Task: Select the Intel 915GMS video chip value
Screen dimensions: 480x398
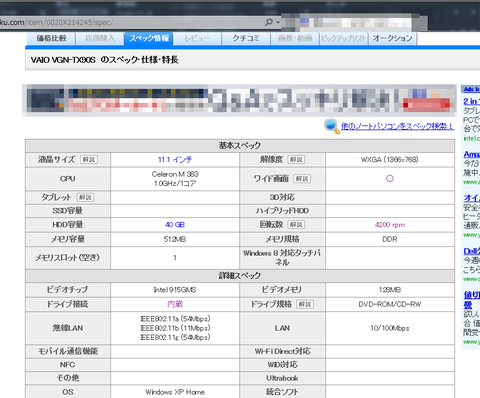Action: coord(175,290)
